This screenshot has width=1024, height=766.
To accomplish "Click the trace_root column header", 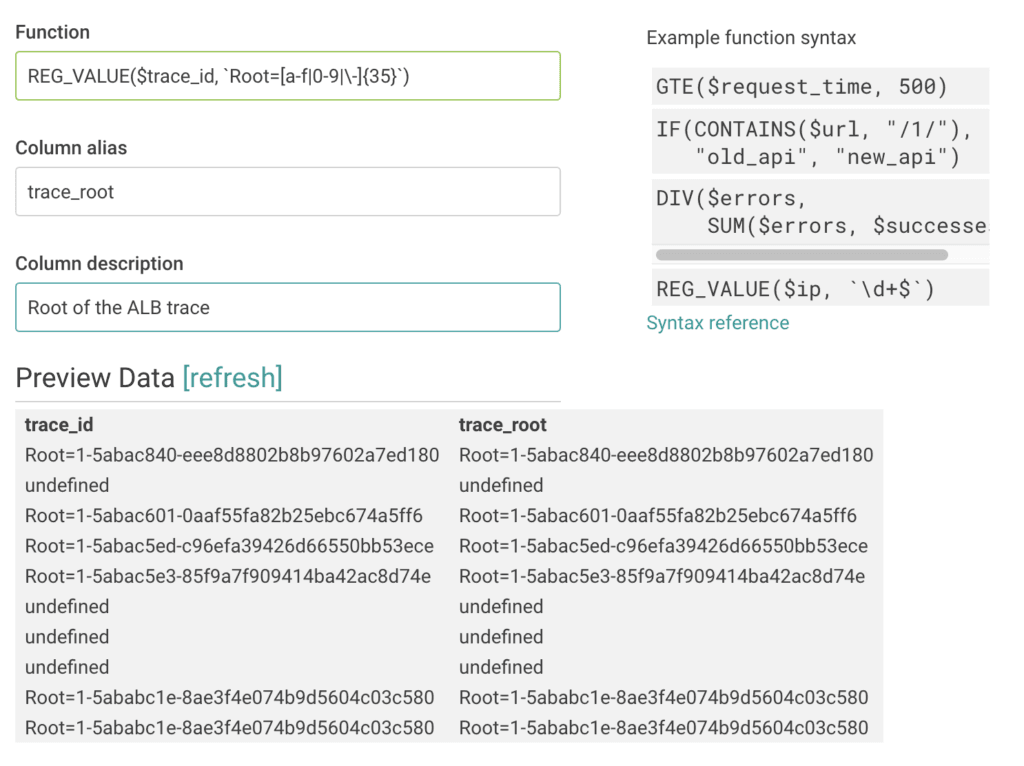I will click(503, 425).
